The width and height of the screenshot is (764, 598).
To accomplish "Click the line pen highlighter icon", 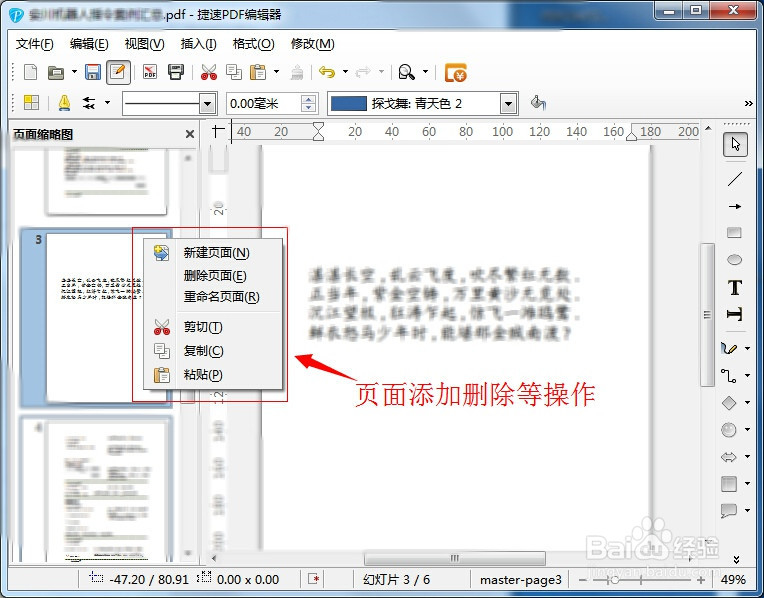I will 64,103.
